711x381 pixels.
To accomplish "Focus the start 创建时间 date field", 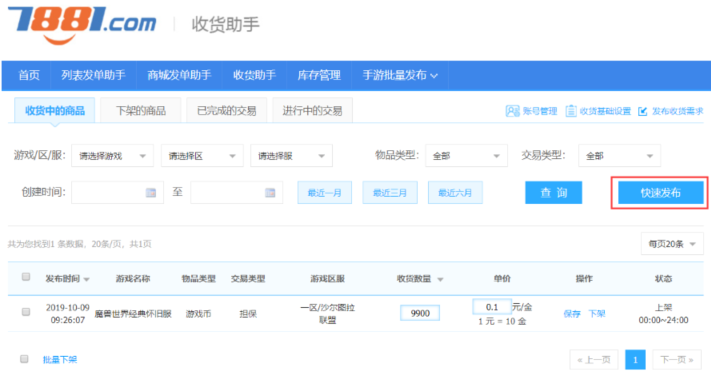I will click(117, 193).
